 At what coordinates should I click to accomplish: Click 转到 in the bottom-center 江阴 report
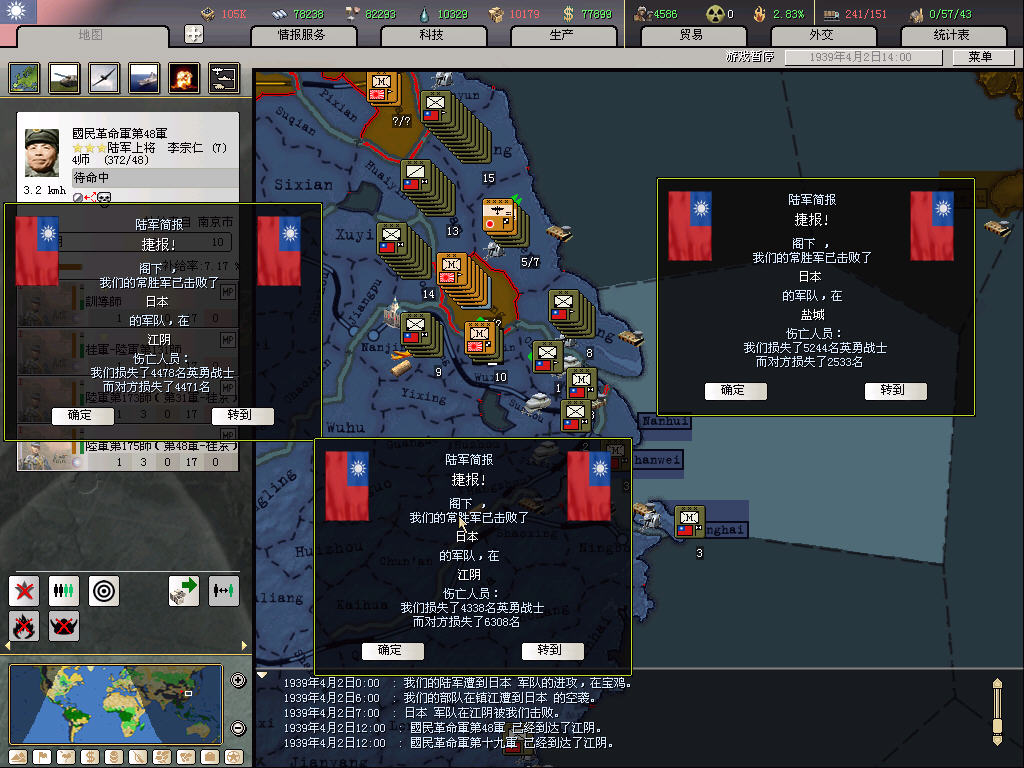(x=552, y=650)
